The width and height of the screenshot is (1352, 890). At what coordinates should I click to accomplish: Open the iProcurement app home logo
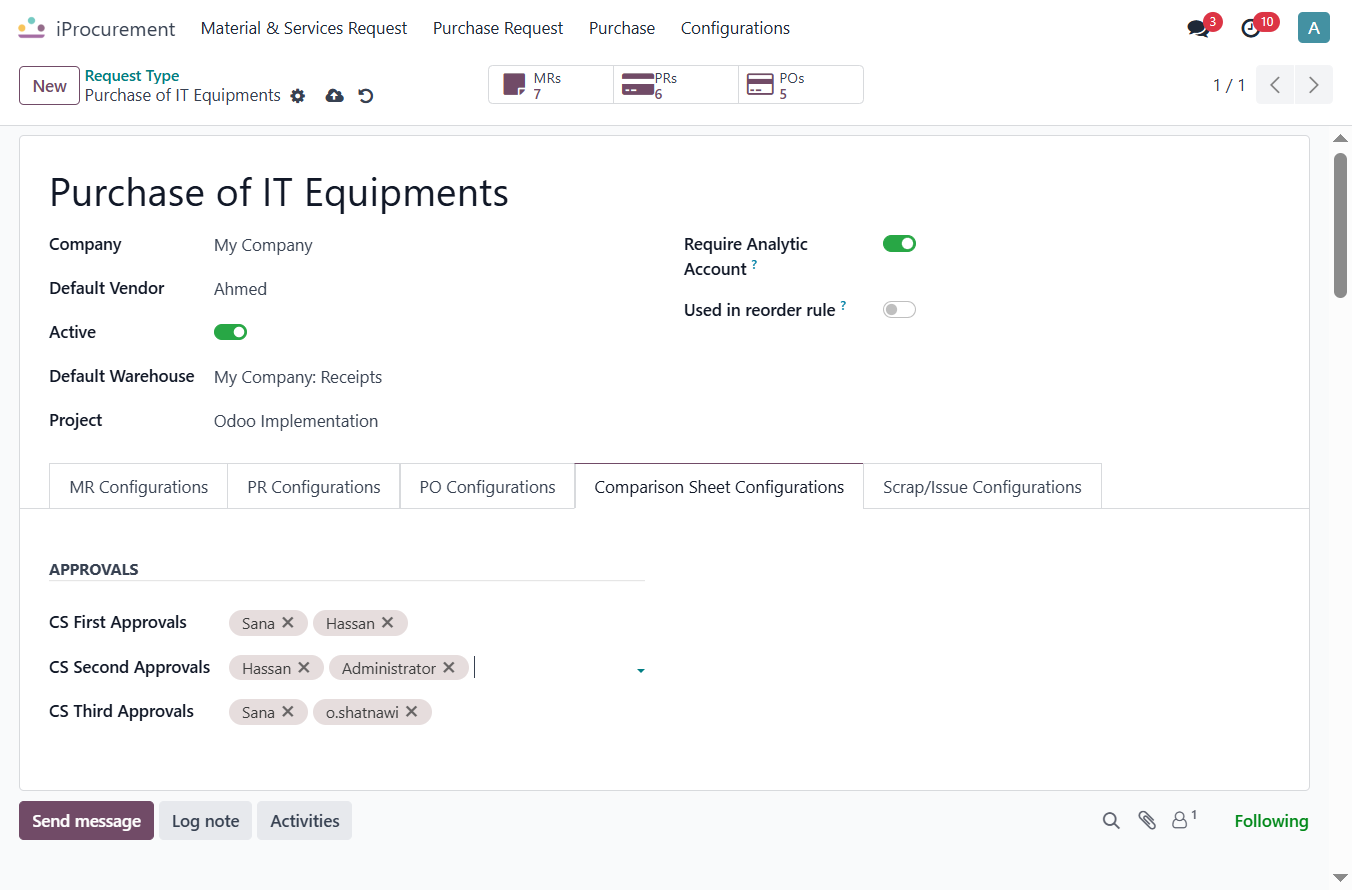(x=31, y=28)
